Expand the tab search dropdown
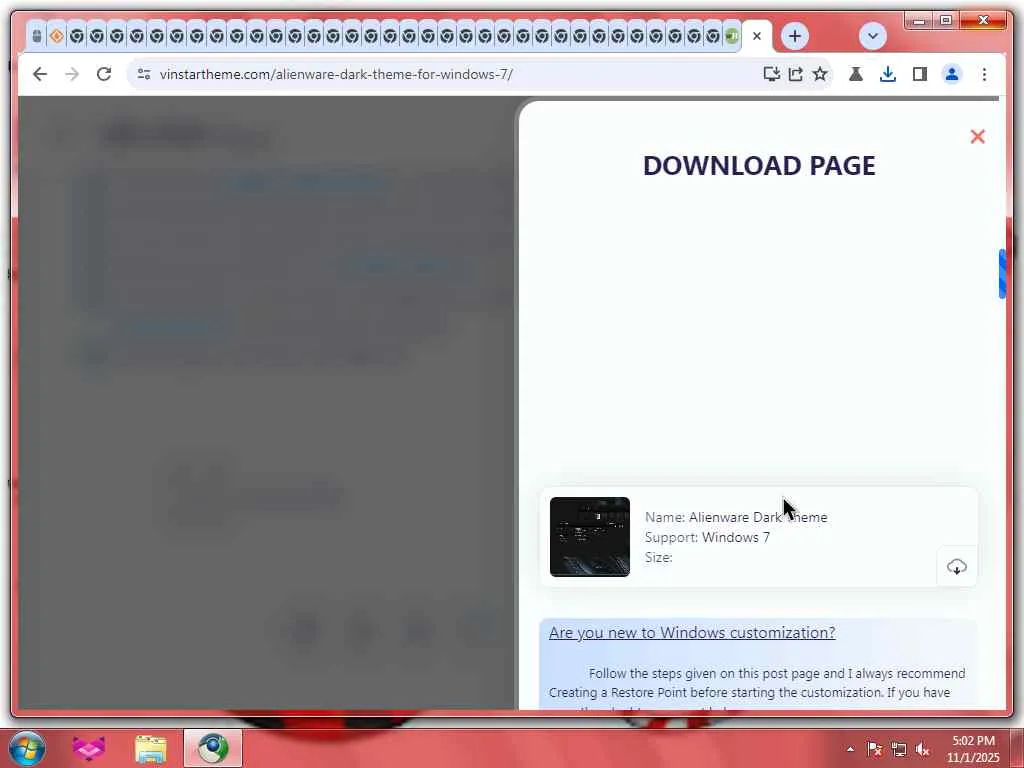 872,36
